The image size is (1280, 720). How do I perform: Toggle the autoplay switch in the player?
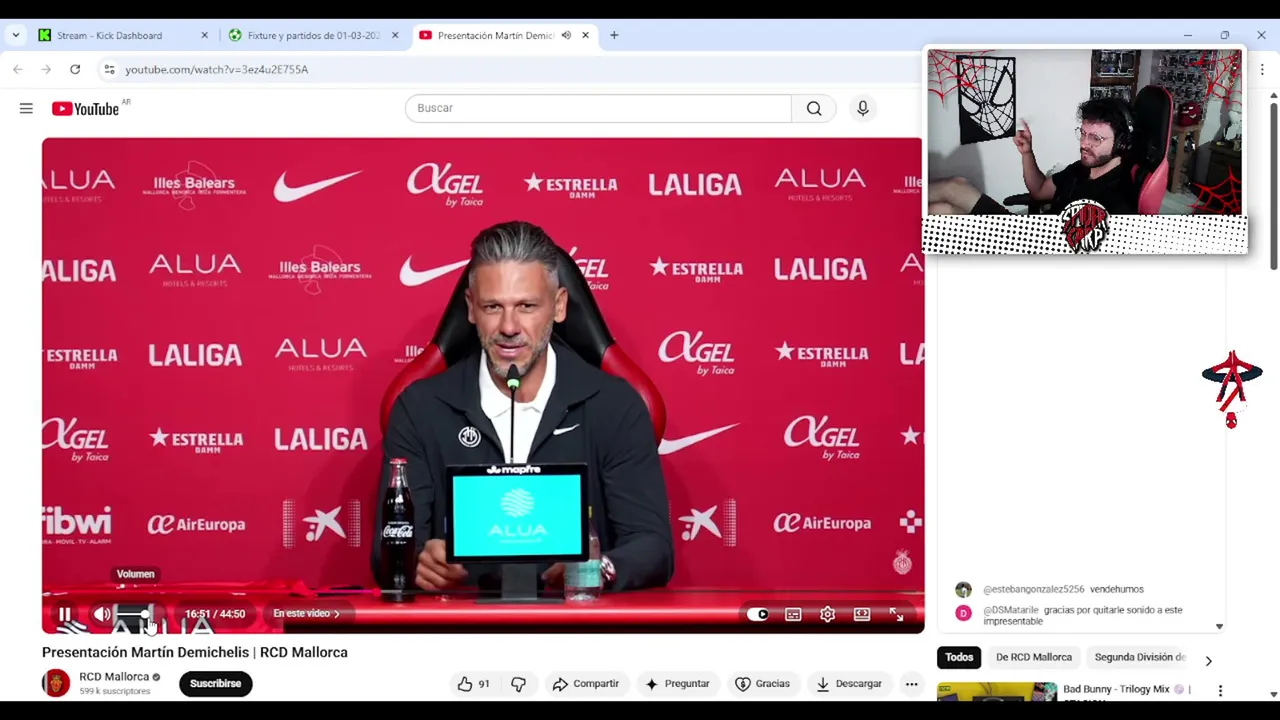tap(758, 614)
